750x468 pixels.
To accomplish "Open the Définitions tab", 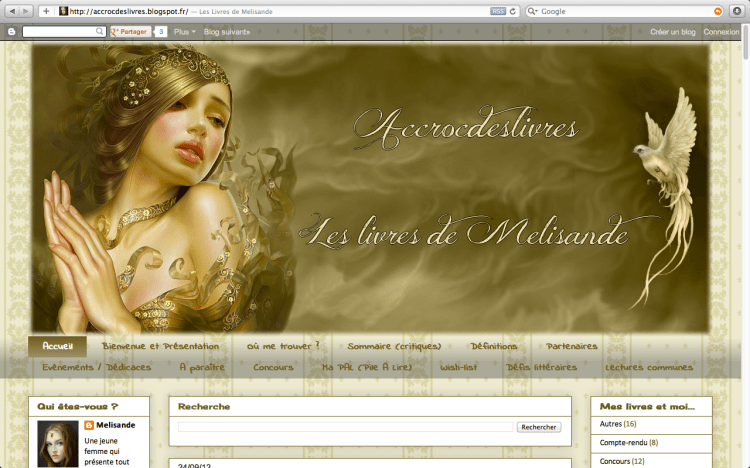I will pos(494,346).
